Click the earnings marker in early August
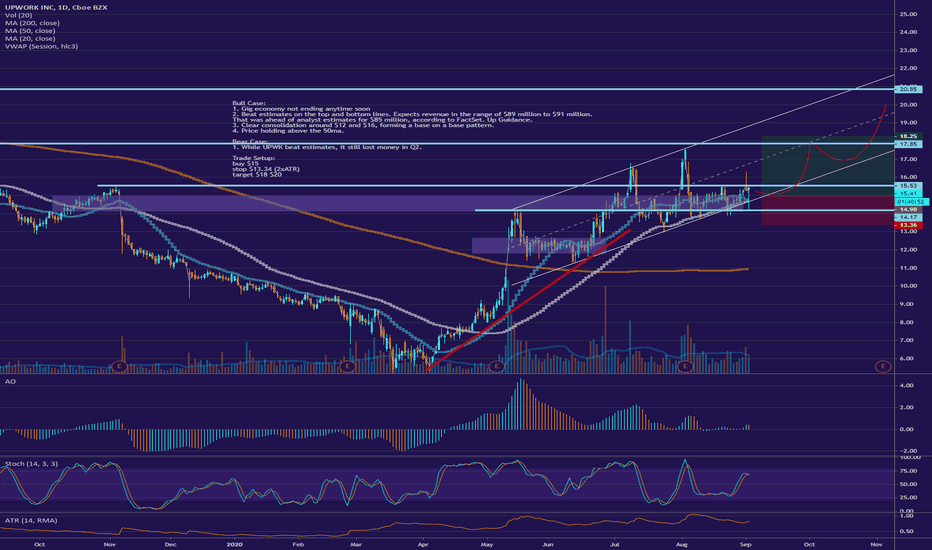The width and height of the screenshot is (932, 550). [685, 366]
